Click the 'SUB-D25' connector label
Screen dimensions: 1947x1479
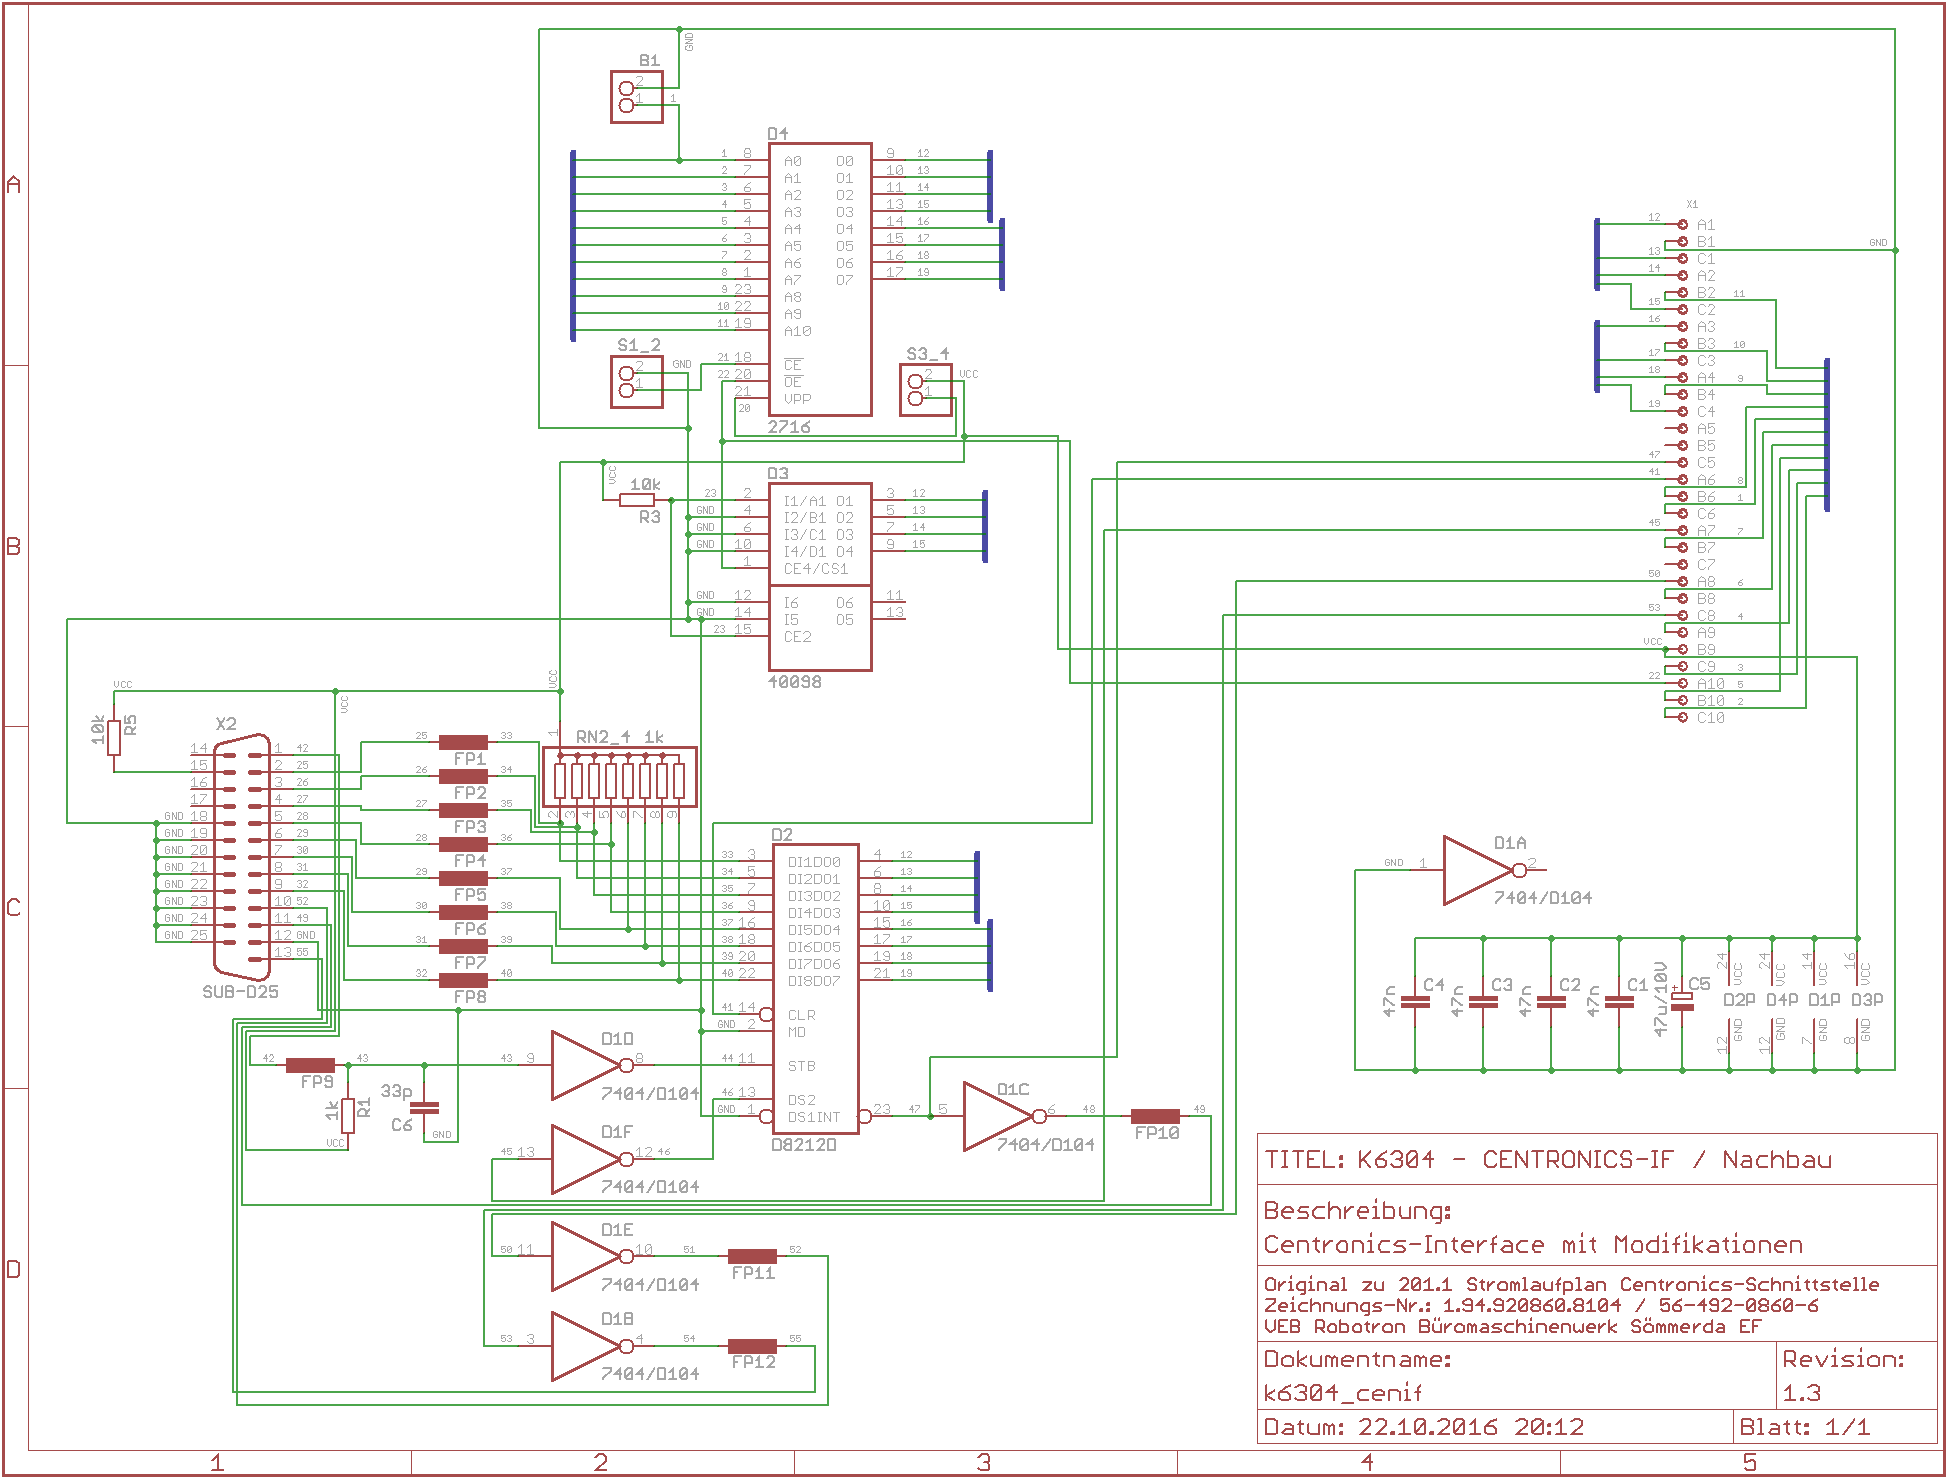[x=240, y=992]
